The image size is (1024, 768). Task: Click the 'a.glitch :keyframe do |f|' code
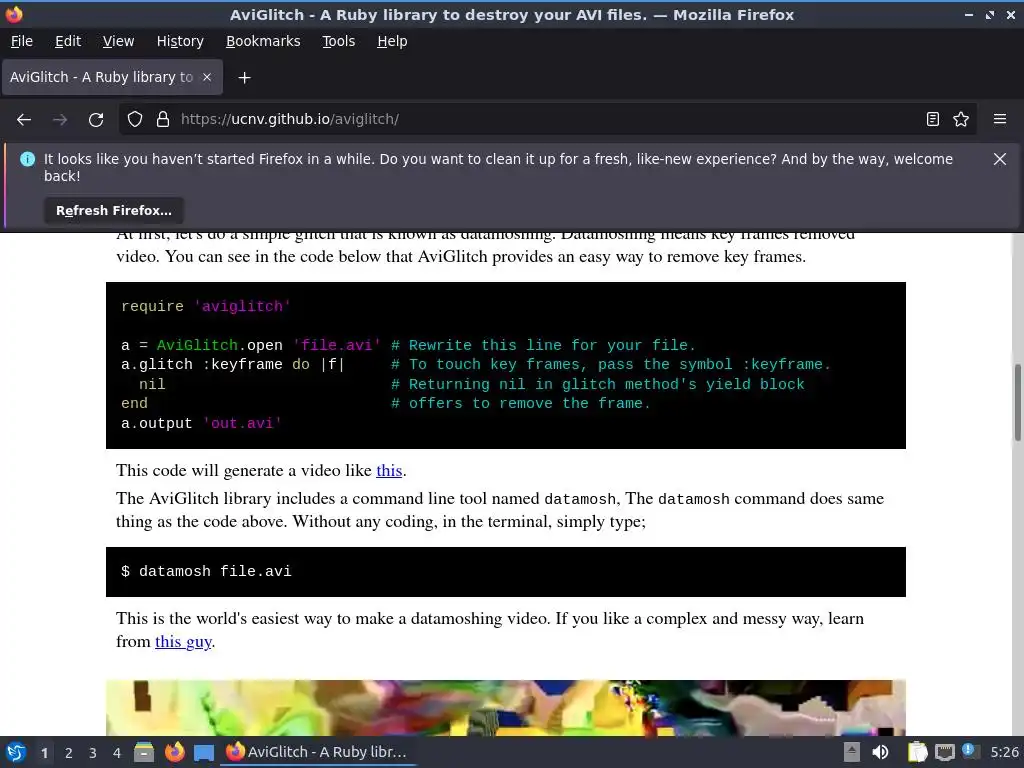click(x=232, y=364)
